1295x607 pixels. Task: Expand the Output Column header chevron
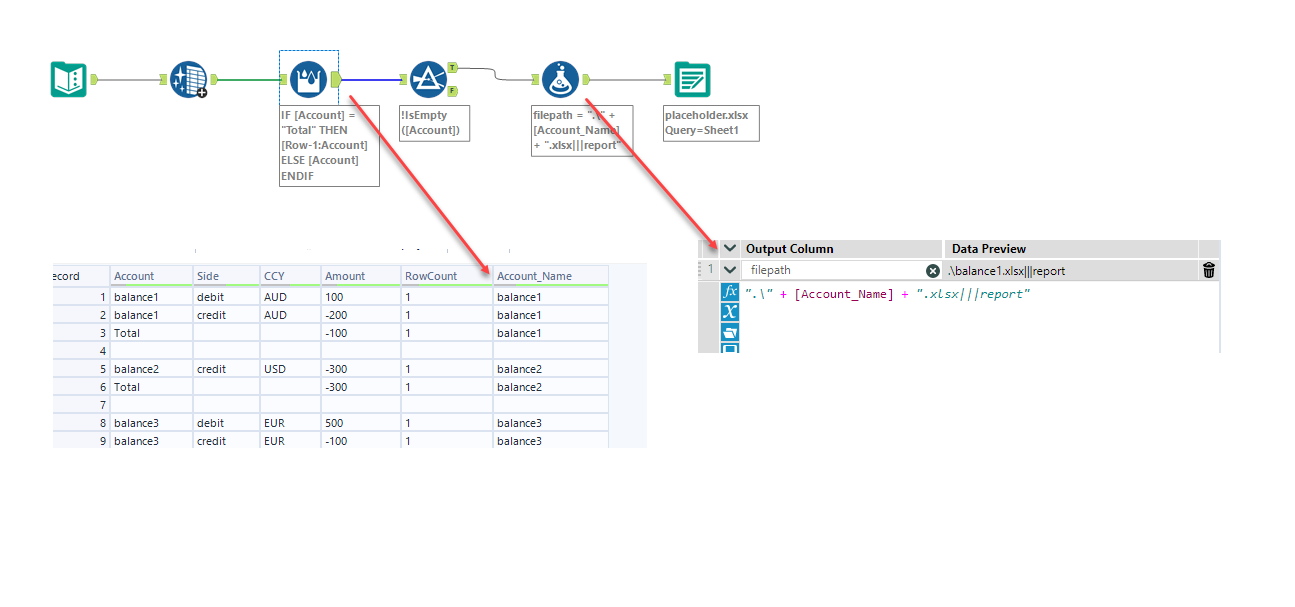[729, 247]
